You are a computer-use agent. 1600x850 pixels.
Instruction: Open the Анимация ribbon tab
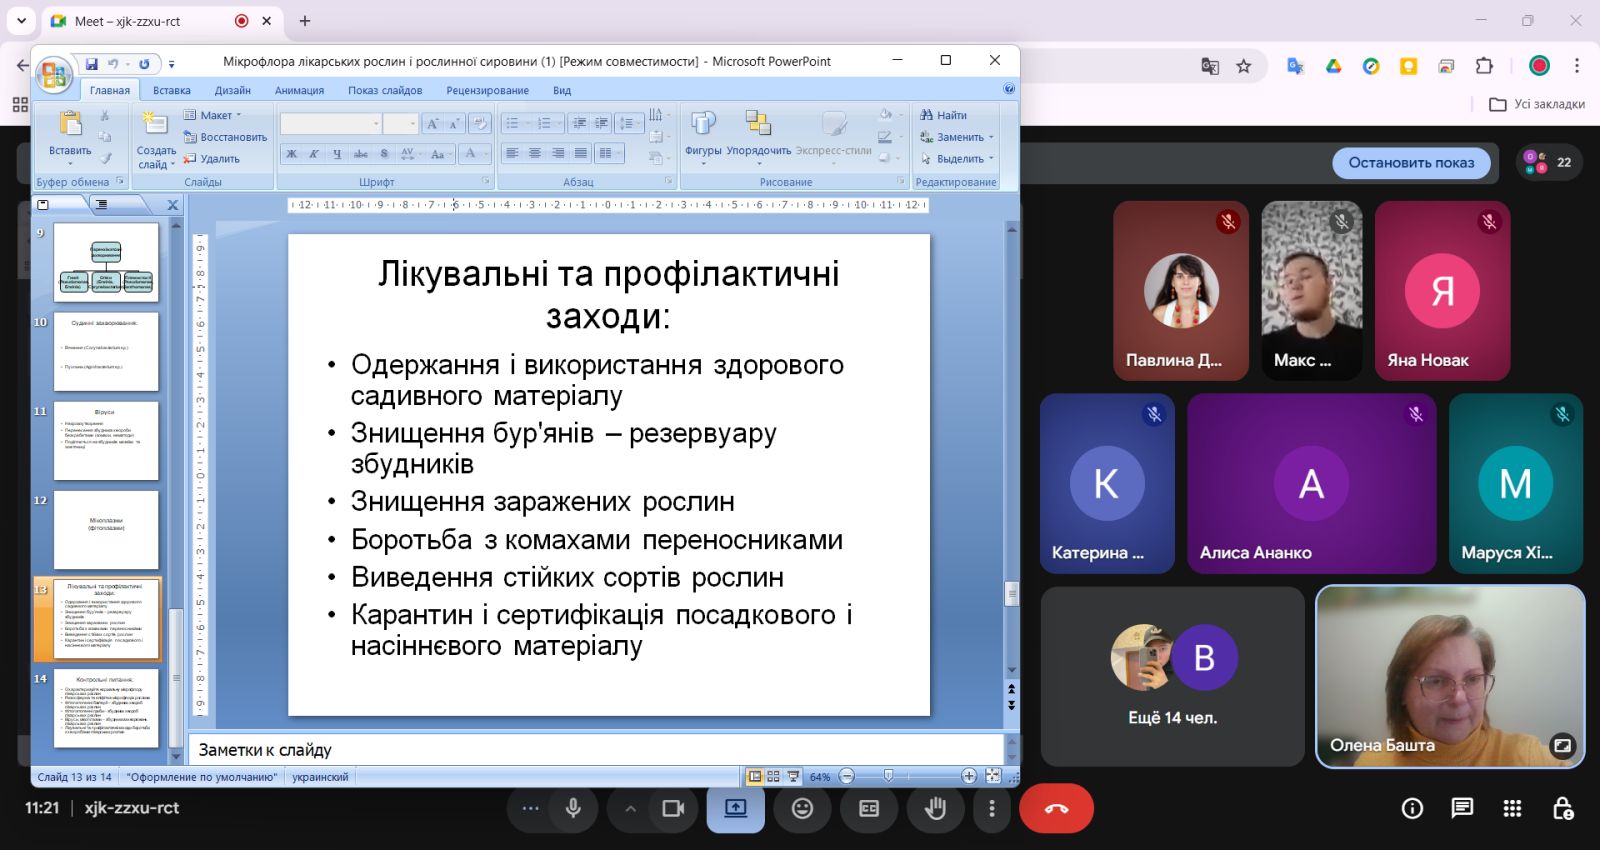(299, 90)
